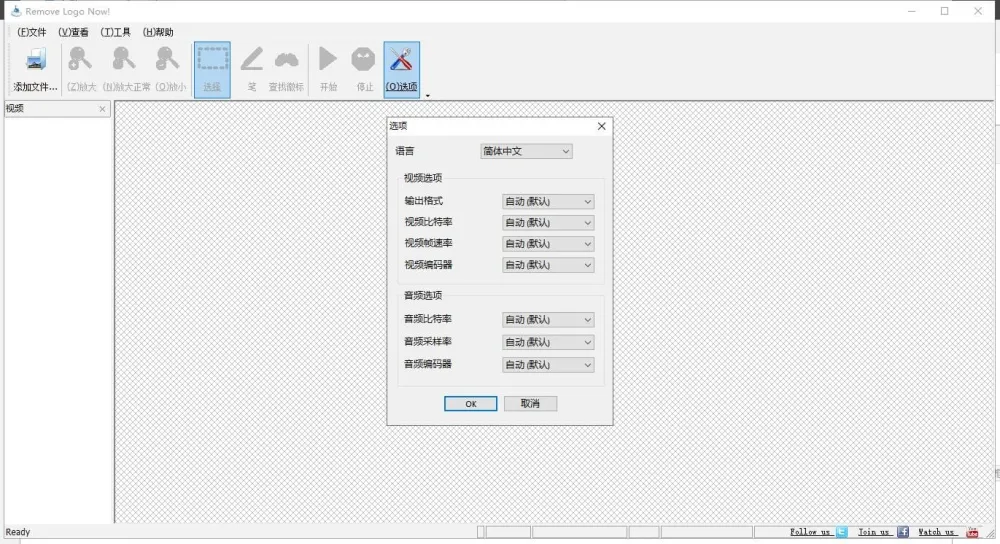Open the 音频采样率 sample rate dropdown
This screenshot has height=544, width=1000.
(548, 342)
